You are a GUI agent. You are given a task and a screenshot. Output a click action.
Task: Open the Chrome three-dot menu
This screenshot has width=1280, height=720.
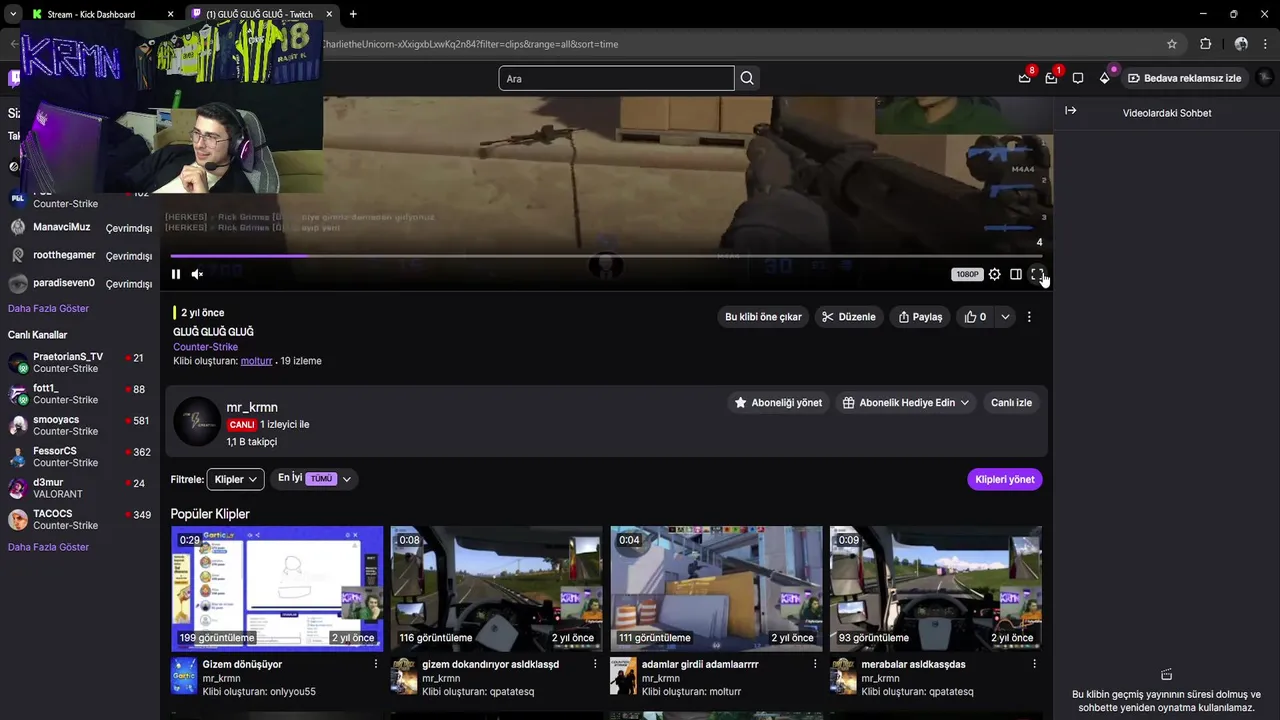tap(1266, 44)
